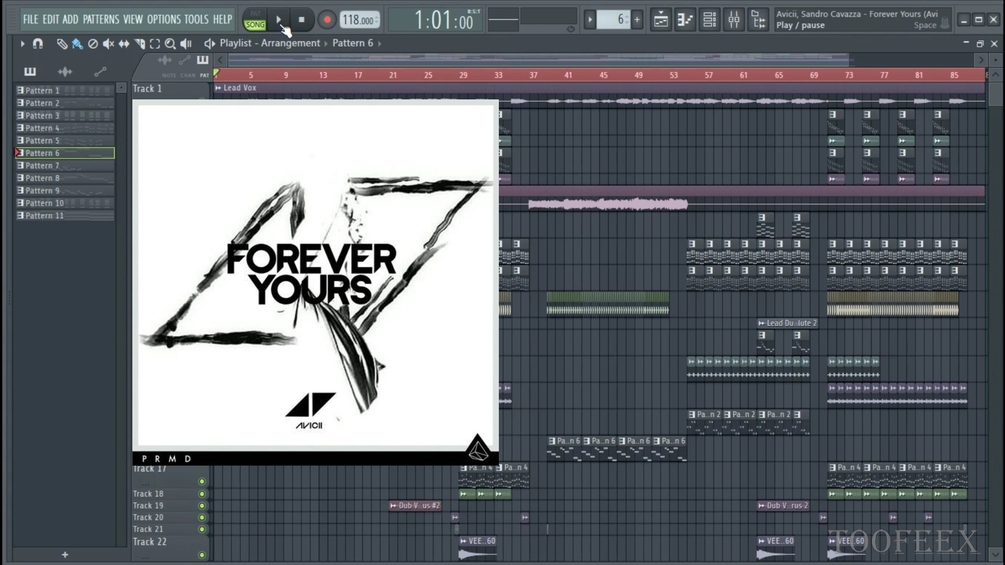Image resolution: width=1005 pixels, height=565 pixels.
Task: Mute Track 20 with its green light
Action: tap(202, 518)
